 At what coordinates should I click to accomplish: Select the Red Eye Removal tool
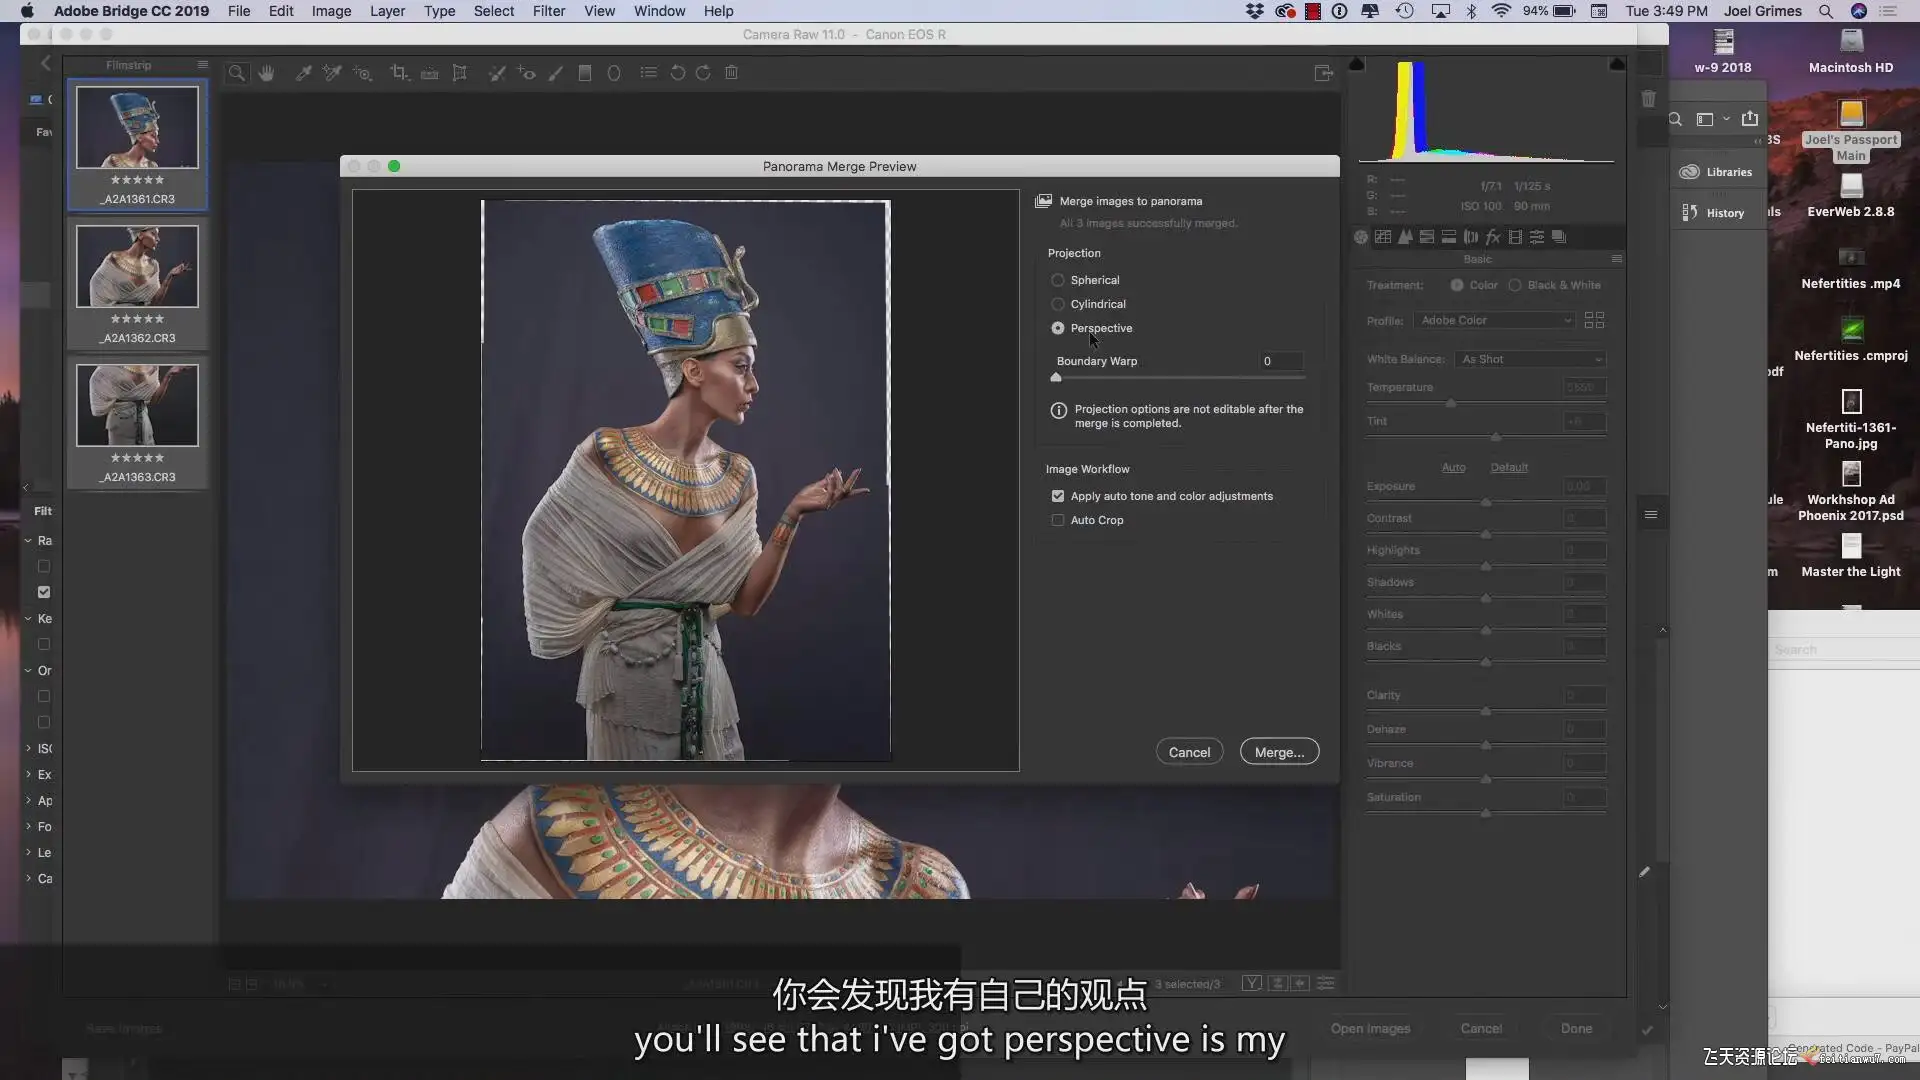point(526,73)
